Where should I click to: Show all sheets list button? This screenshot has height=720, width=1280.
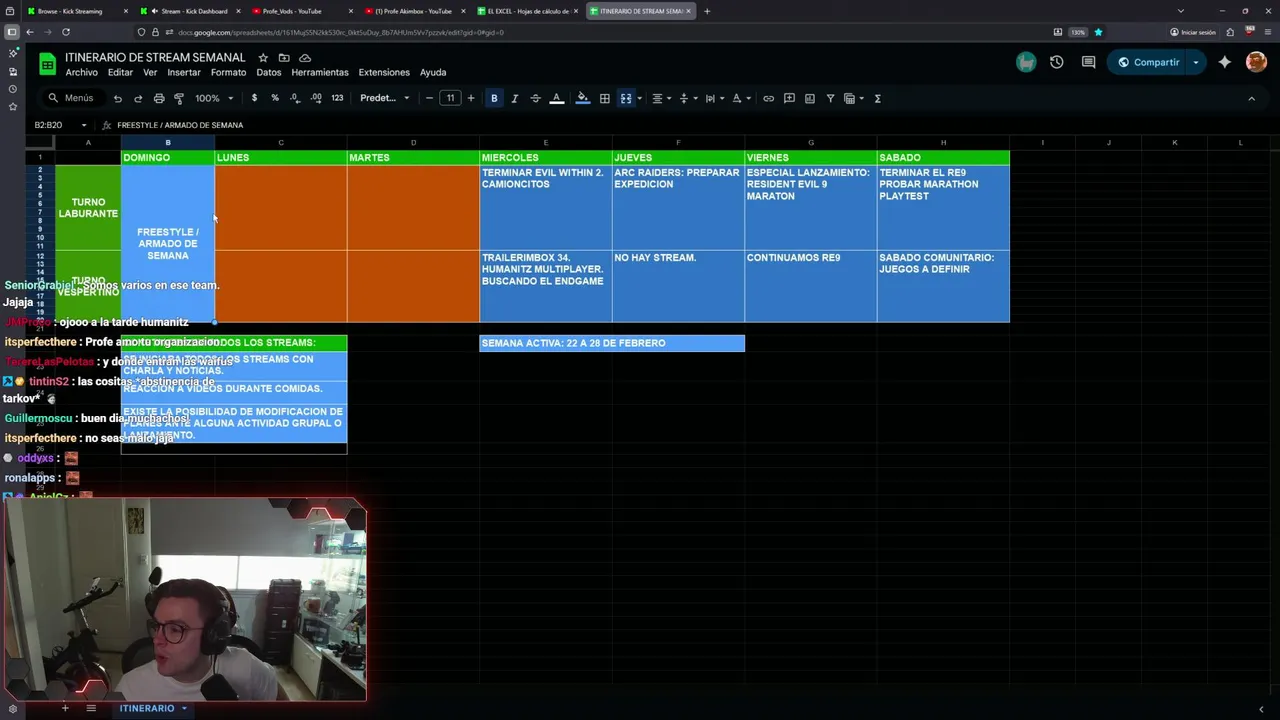tap(91, 708)
